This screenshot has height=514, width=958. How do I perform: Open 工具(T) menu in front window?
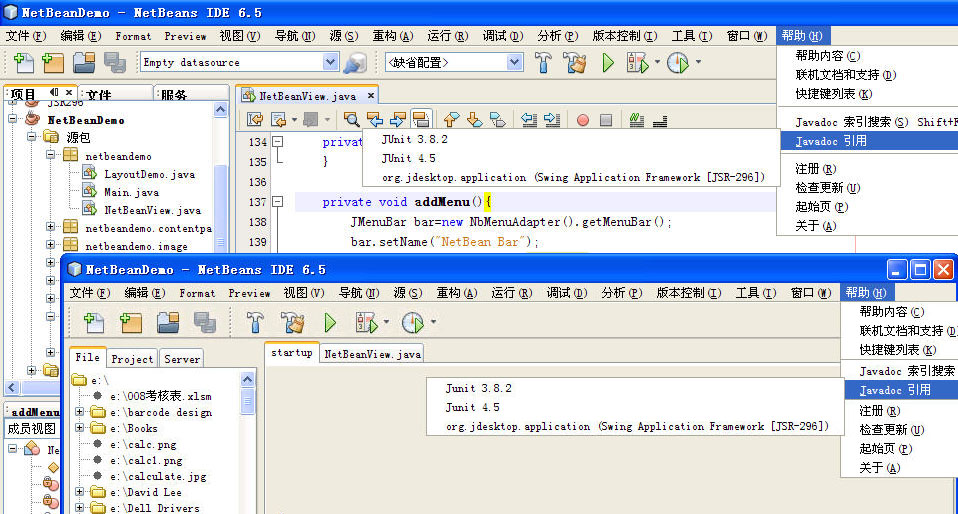coord(755,293)
